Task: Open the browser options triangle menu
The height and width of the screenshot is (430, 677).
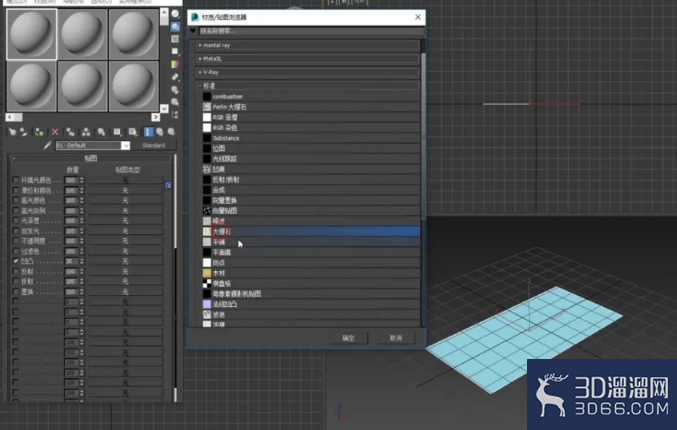Action: 193,31
